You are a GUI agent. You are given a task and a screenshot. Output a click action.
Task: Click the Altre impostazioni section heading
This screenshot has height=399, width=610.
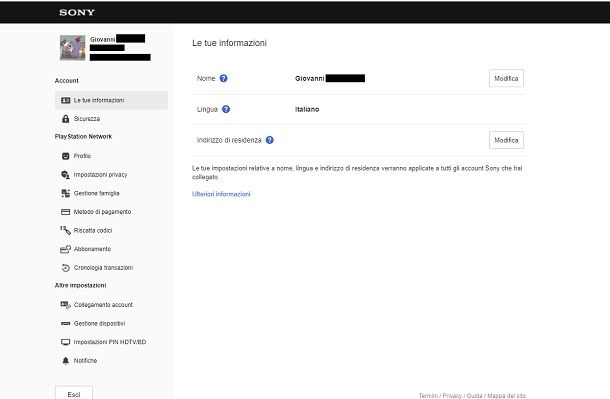coord(81,285)
